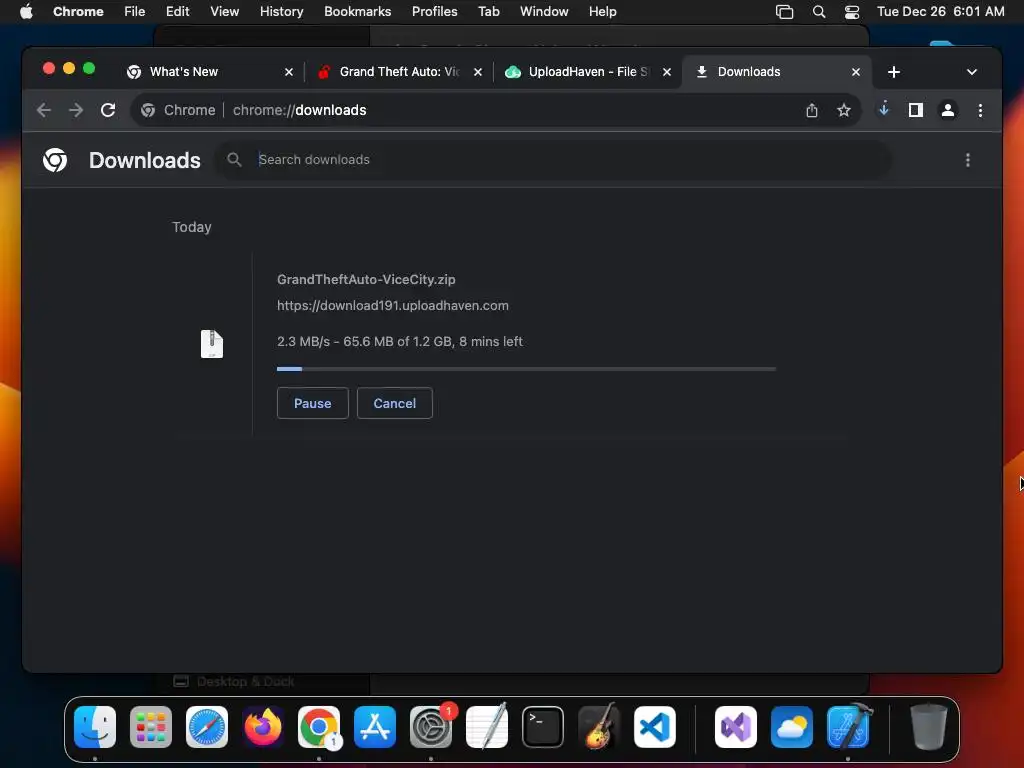Click the zip file icon in downloads list
Viewport: 1024px width, 768px height.
pos(212,344)
